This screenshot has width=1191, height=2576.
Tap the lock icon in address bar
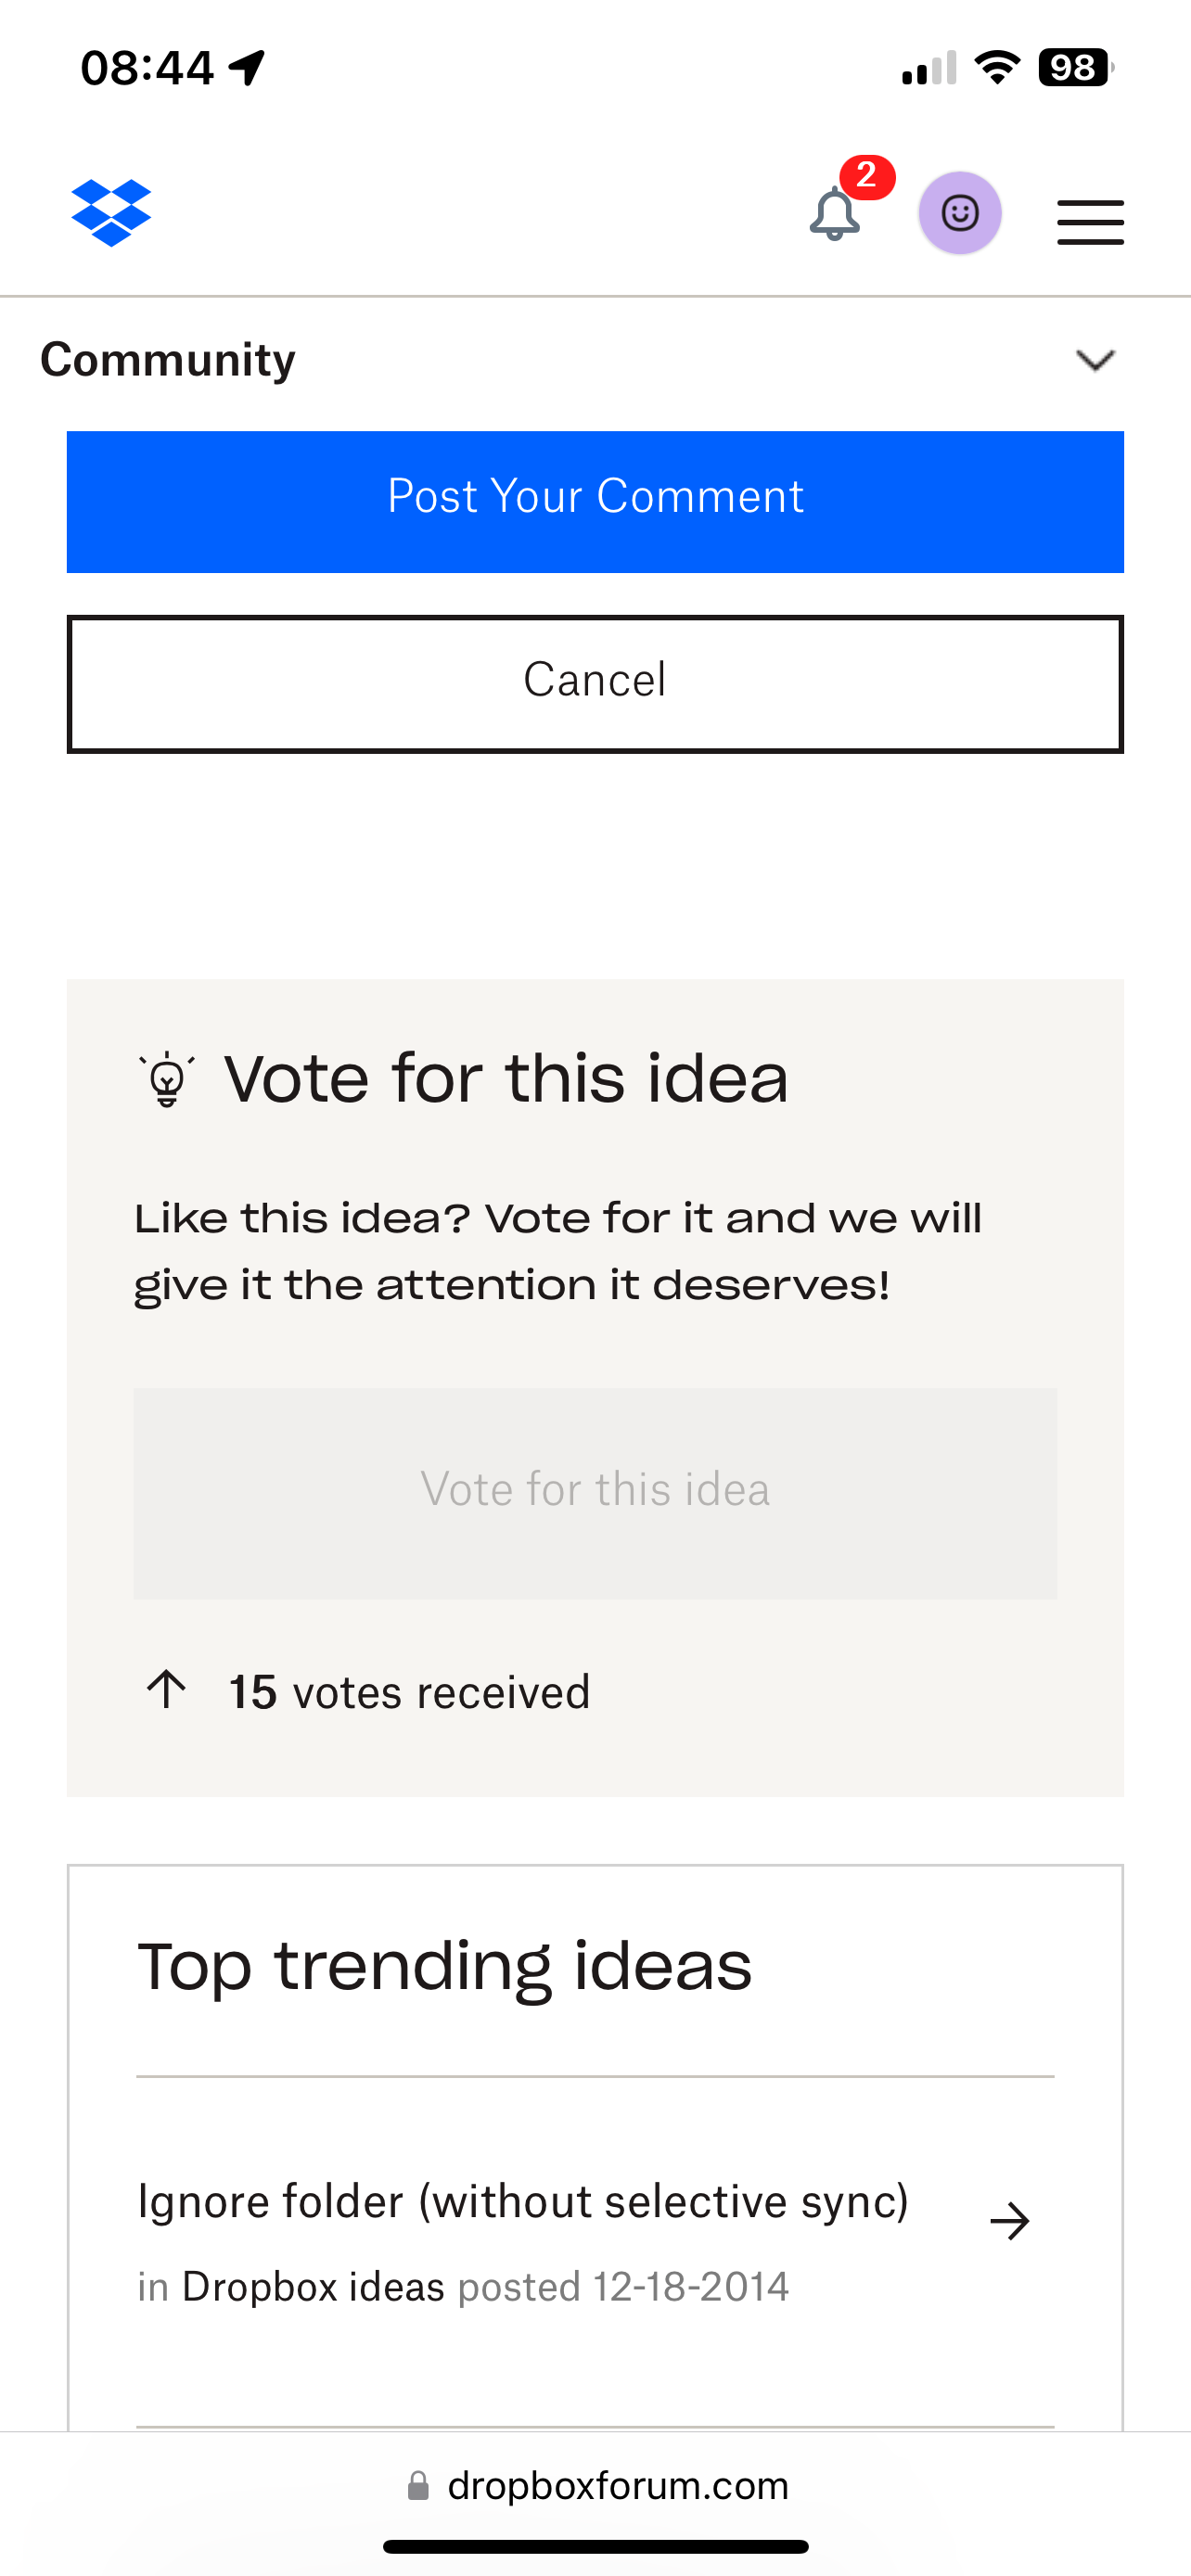point(418,2486)
